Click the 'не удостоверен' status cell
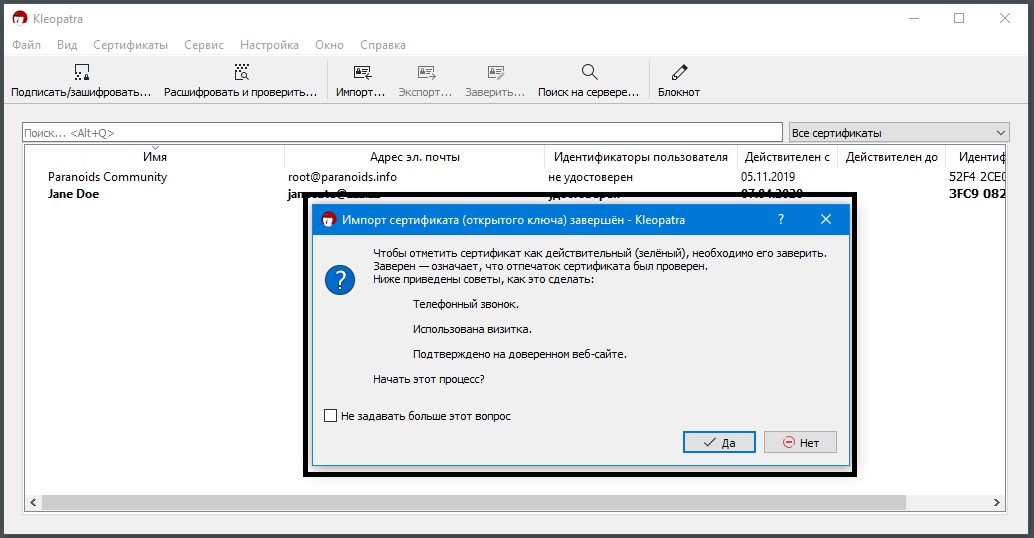The width and height of the screenshot is (1034, 538). click(x=590, y=177)
